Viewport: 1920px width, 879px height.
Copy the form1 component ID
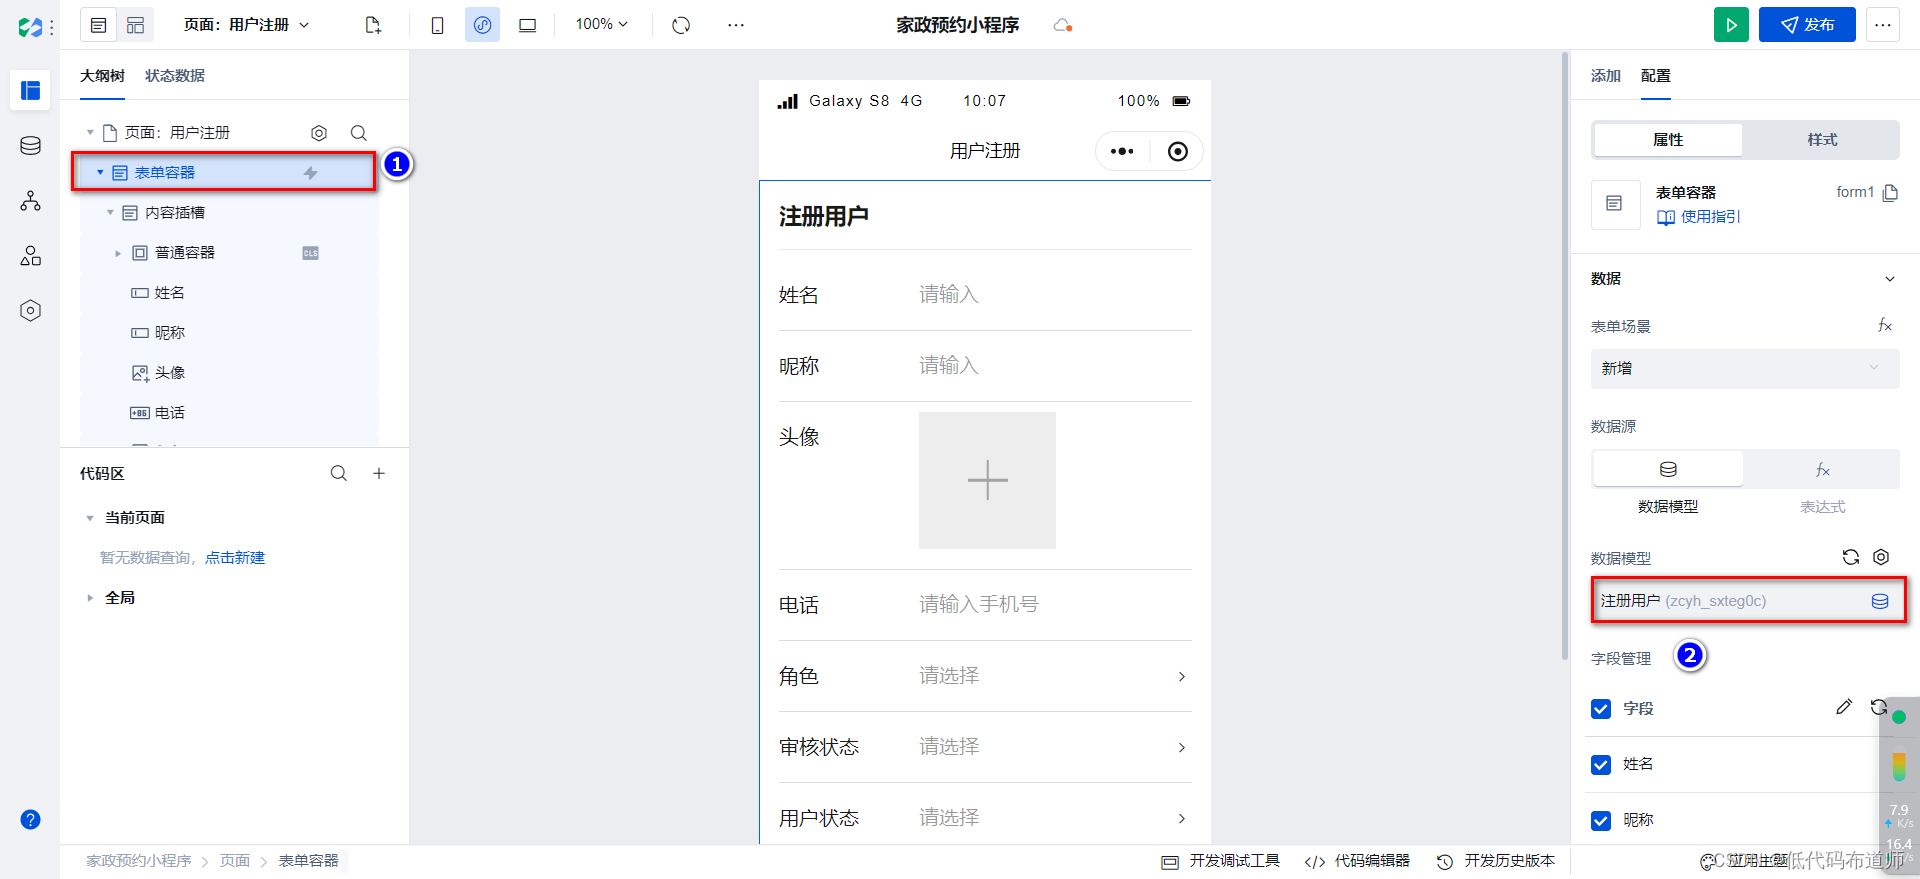click(x=1890, y=193)
